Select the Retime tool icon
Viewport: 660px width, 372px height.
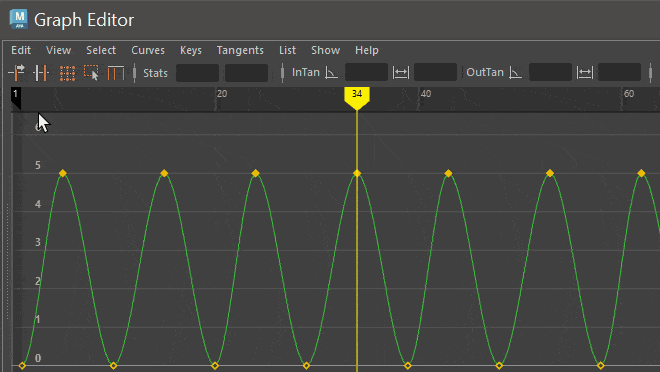116,73
